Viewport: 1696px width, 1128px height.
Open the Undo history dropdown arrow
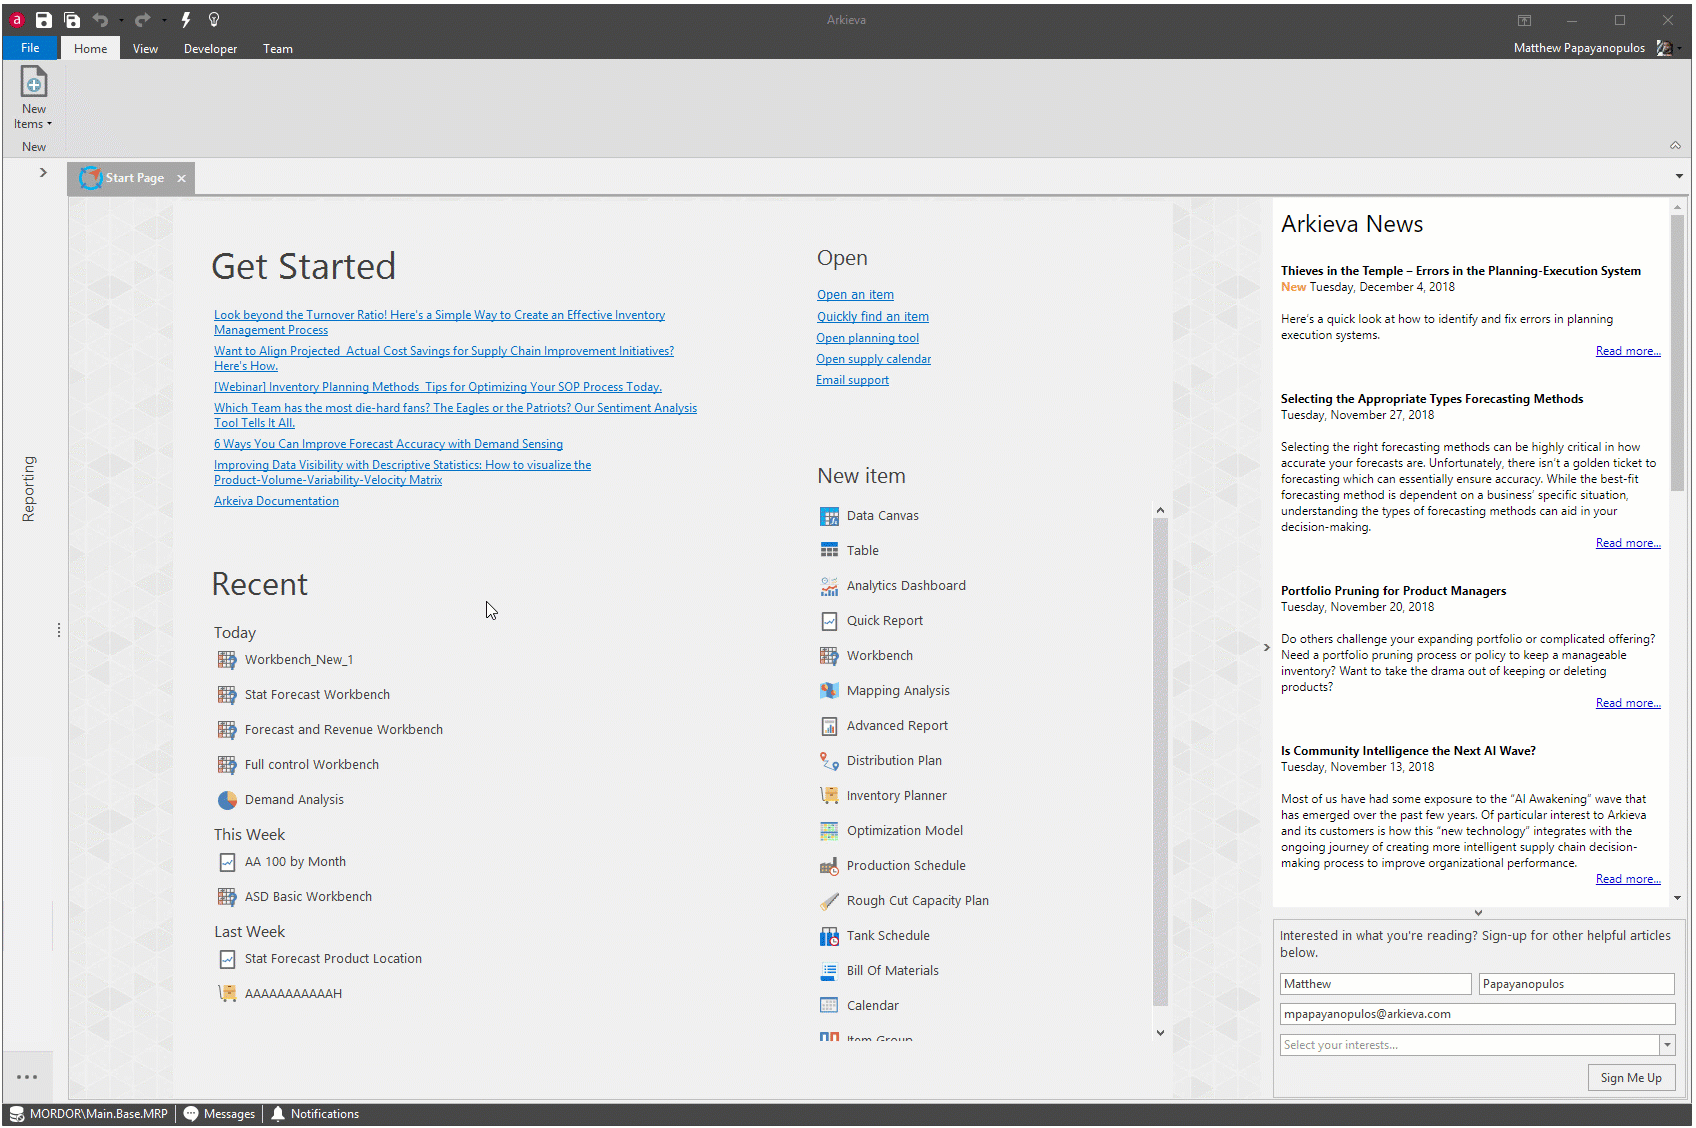121,20
